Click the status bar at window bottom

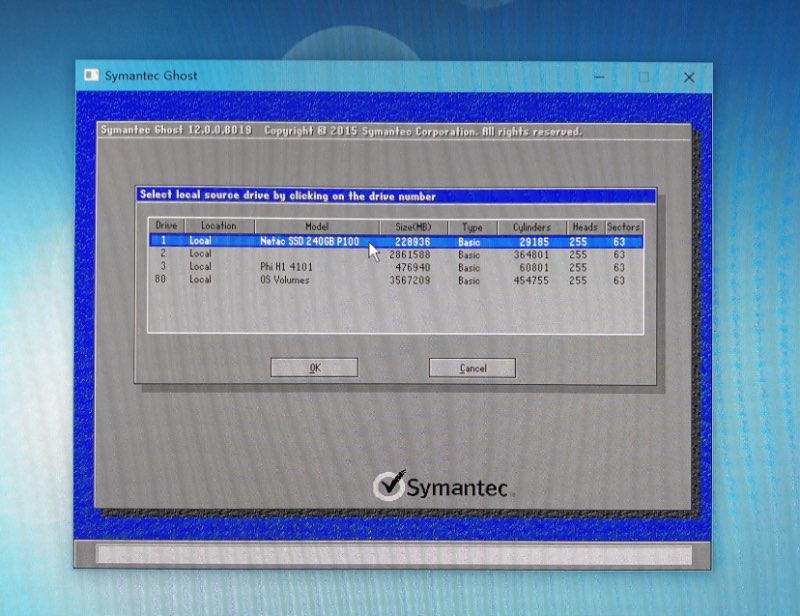point(393,554)
